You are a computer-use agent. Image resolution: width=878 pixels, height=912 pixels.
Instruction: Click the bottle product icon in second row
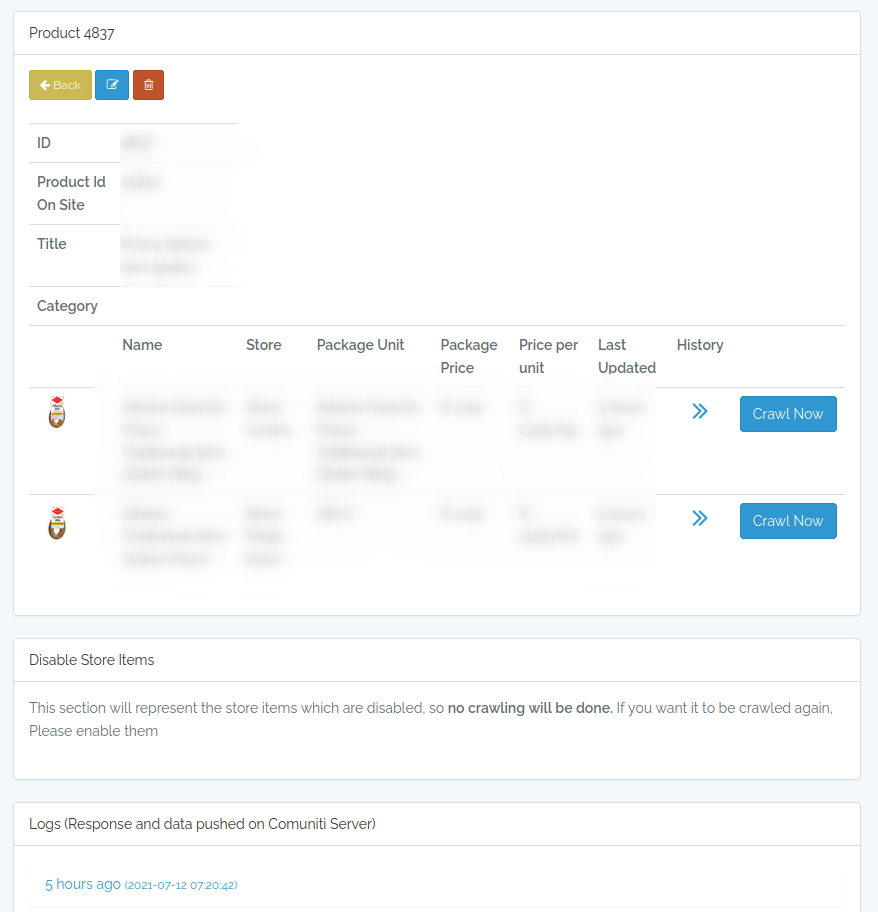tap(57, 524)
